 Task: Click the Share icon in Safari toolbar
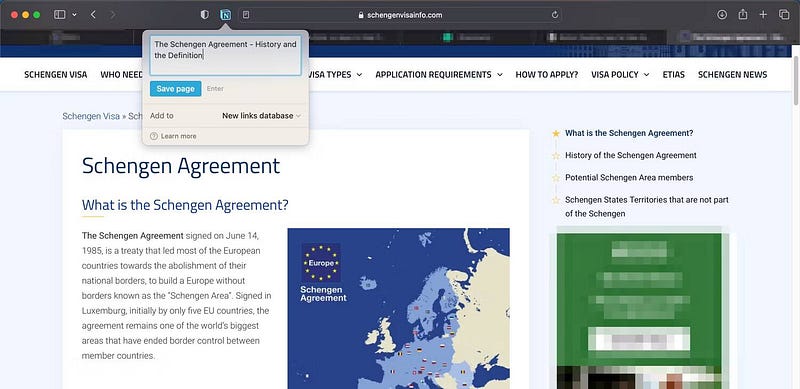(x=743, y=14)
